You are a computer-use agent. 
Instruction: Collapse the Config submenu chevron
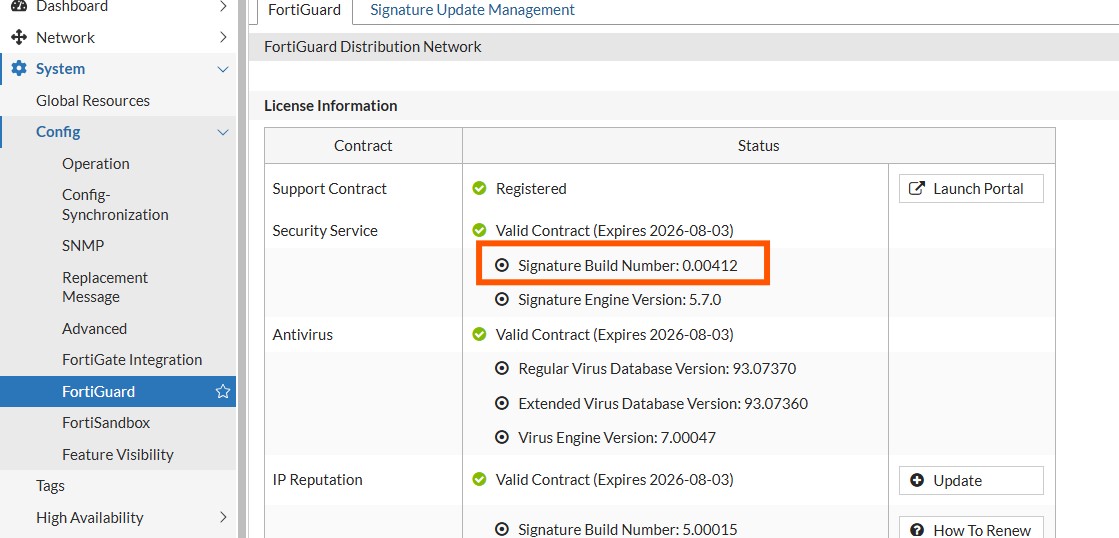(x=223, y=132)
